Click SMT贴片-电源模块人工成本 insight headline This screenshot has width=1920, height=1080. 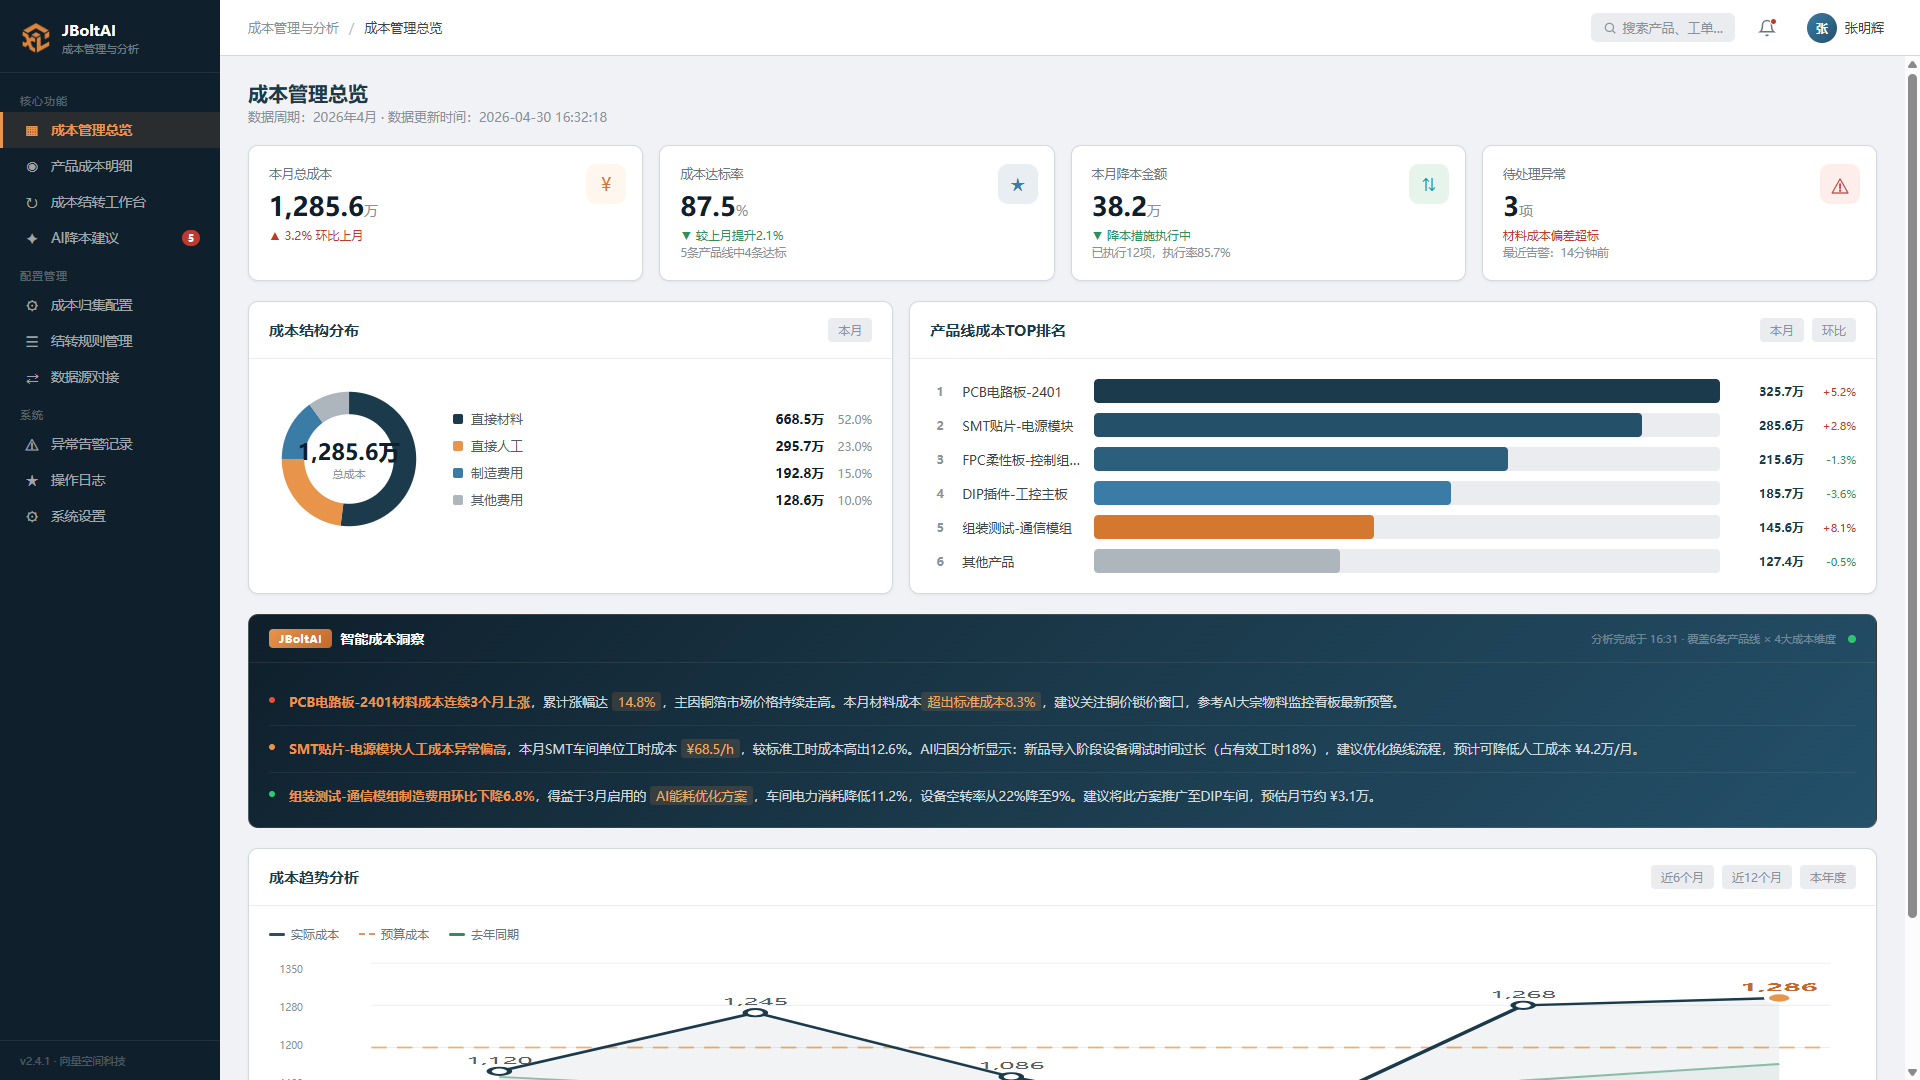[x=398, y=749]
